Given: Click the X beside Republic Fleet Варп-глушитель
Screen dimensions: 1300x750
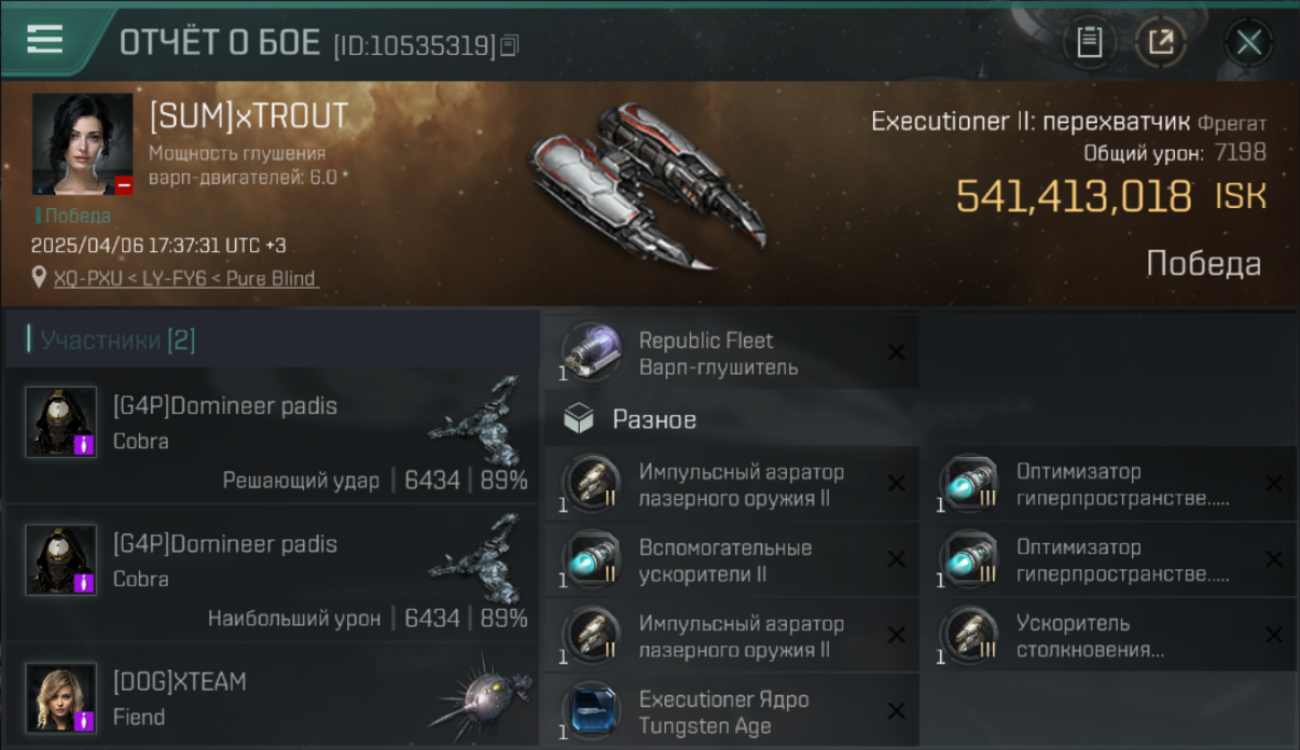Looking at the screenshot, I should [896, 352].
